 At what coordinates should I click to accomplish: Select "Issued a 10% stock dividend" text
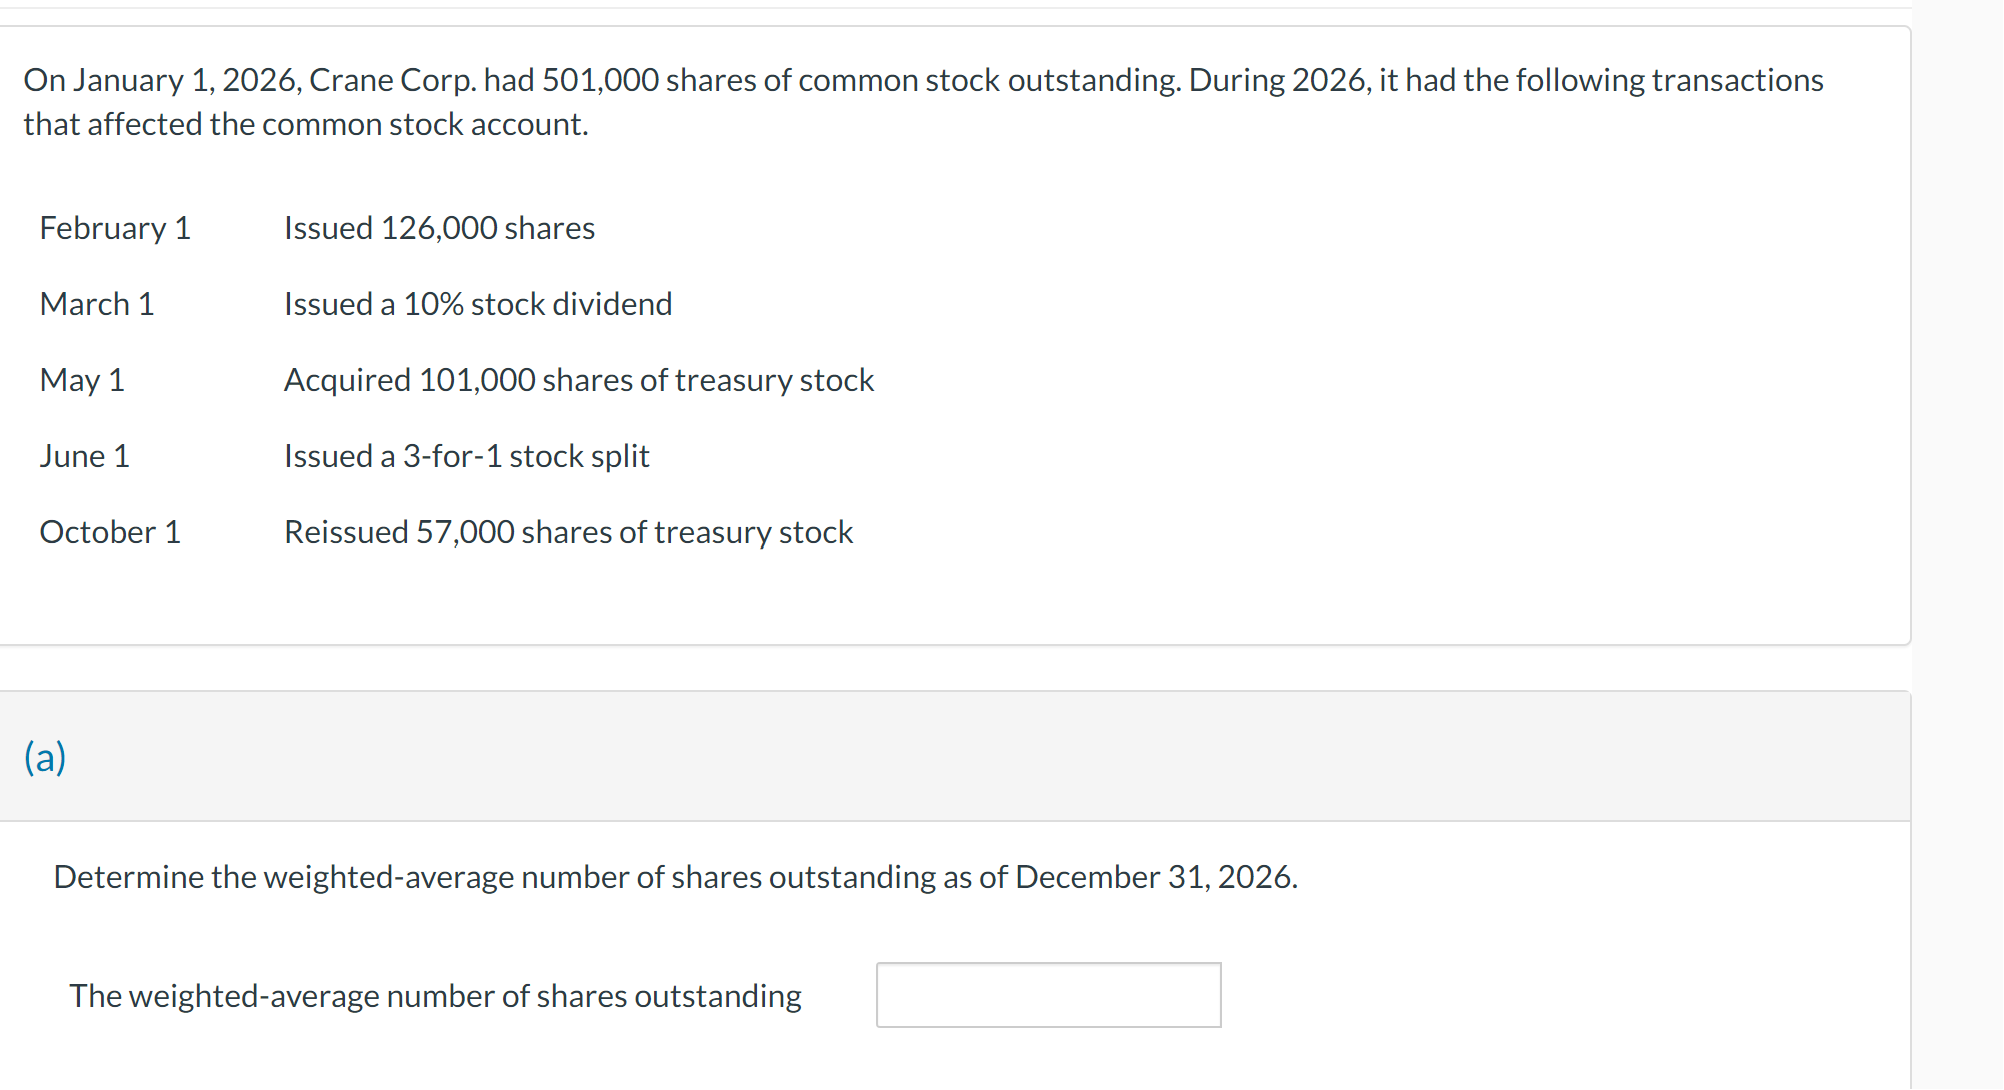point(478,304)
